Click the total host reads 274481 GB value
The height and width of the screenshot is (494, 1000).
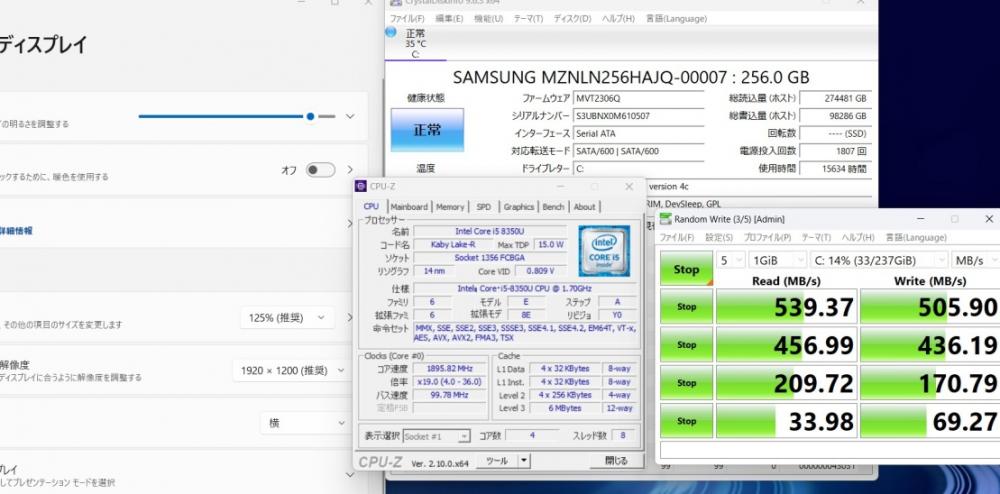[835, 99]
